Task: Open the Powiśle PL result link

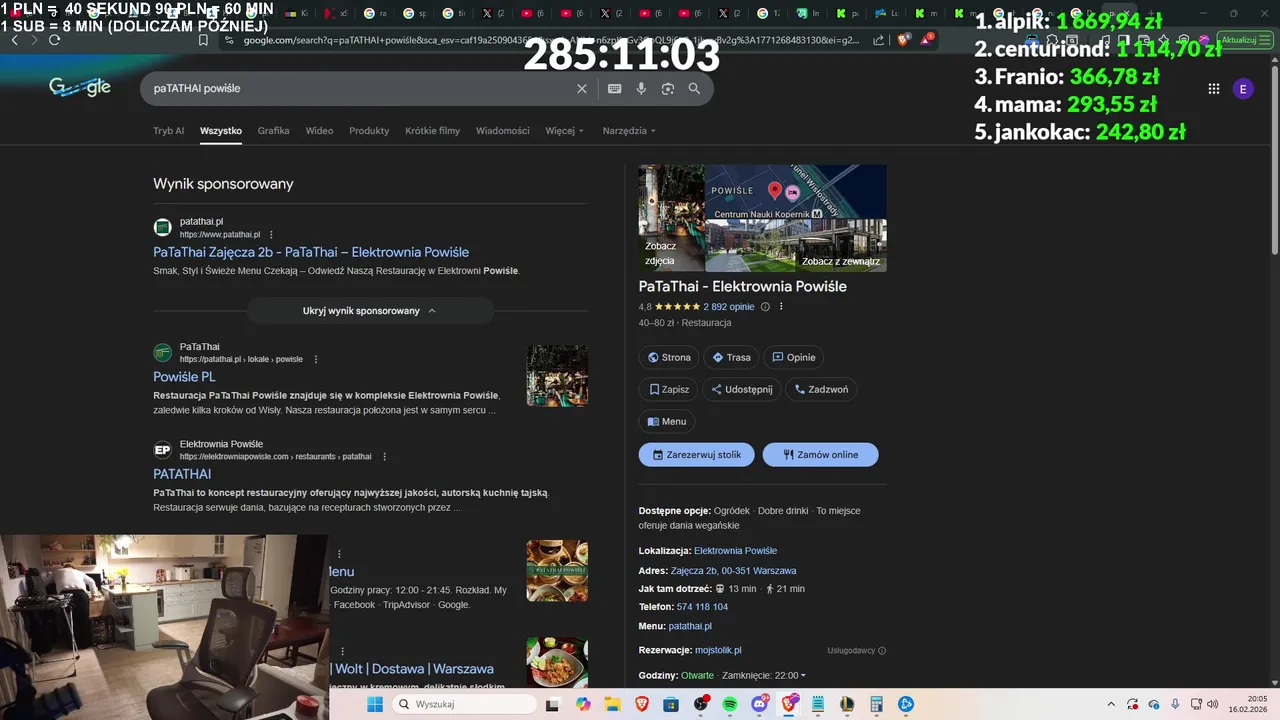Action: (184, 377)
